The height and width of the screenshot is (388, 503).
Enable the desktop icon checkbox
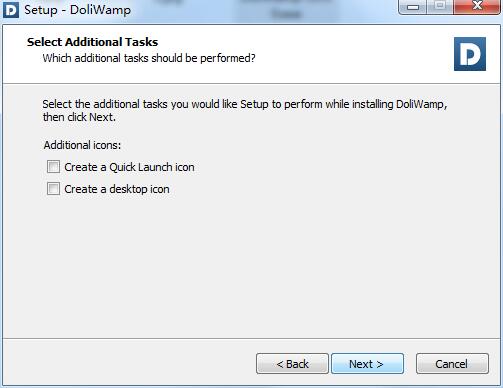pos(53,189)
